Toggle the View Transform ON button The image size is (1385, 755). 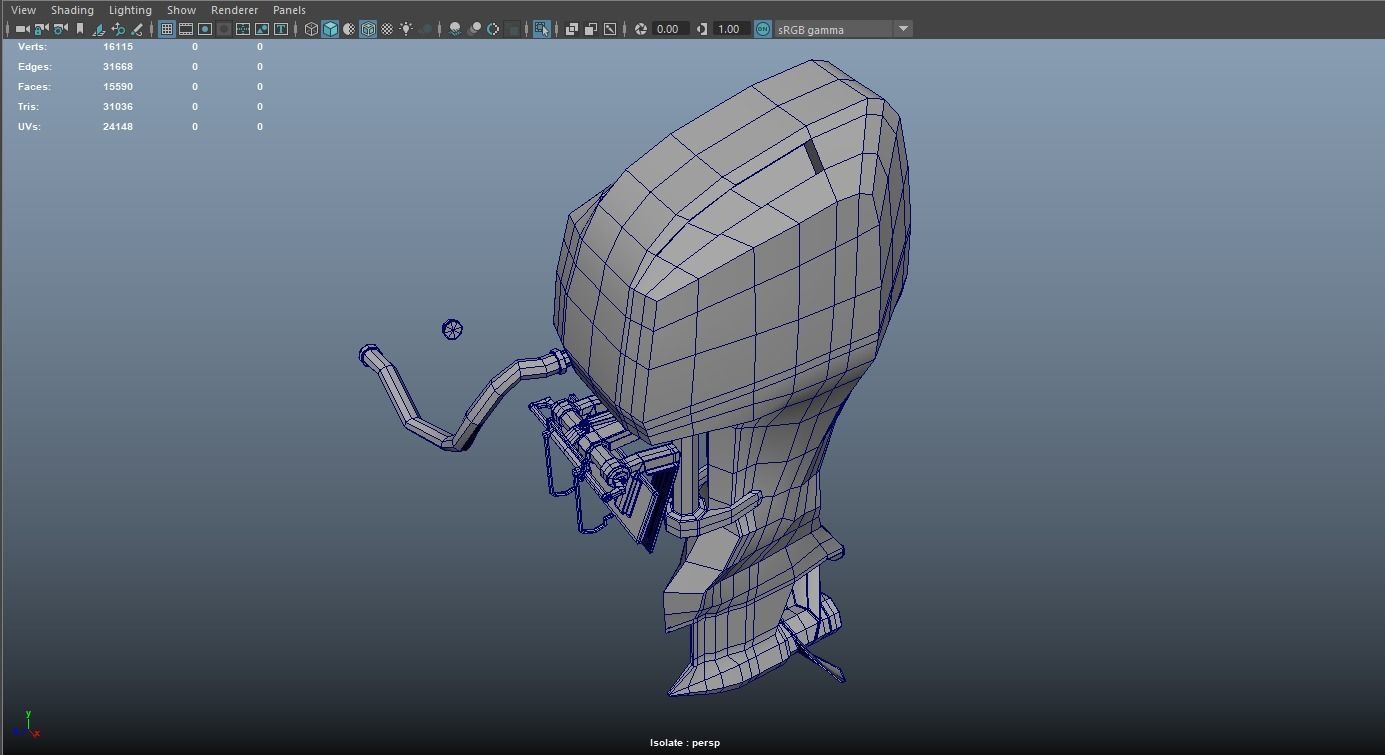pos(763,29)
